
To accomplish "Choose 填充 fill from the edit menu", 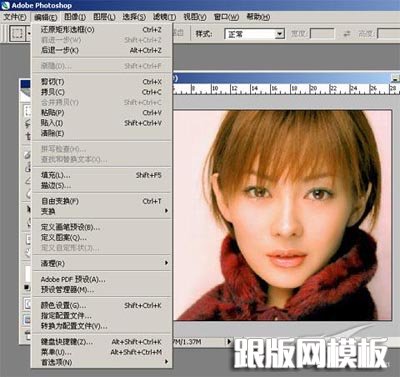I will 102,175.
